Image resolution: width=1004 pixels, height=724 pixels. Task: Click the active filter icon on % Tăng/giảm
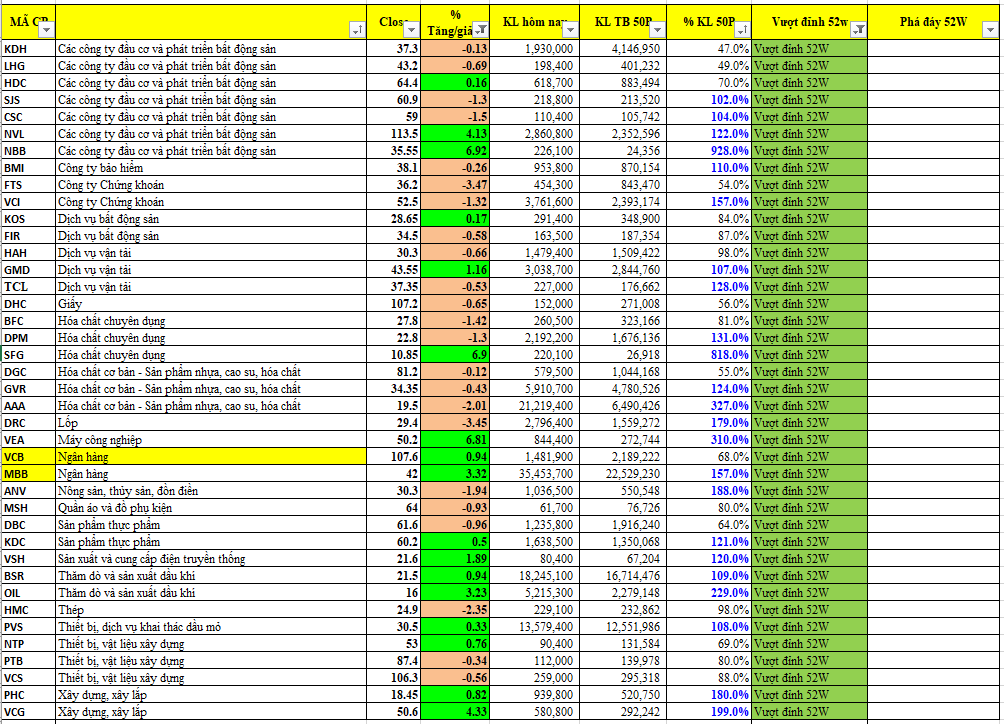pos(480,31)
